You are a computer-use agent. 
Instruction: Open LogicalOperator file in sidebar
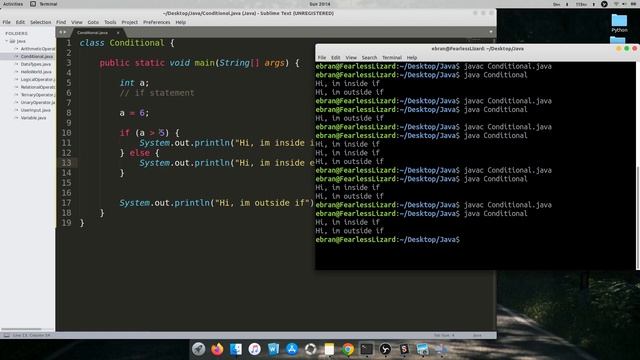point(38,79)
